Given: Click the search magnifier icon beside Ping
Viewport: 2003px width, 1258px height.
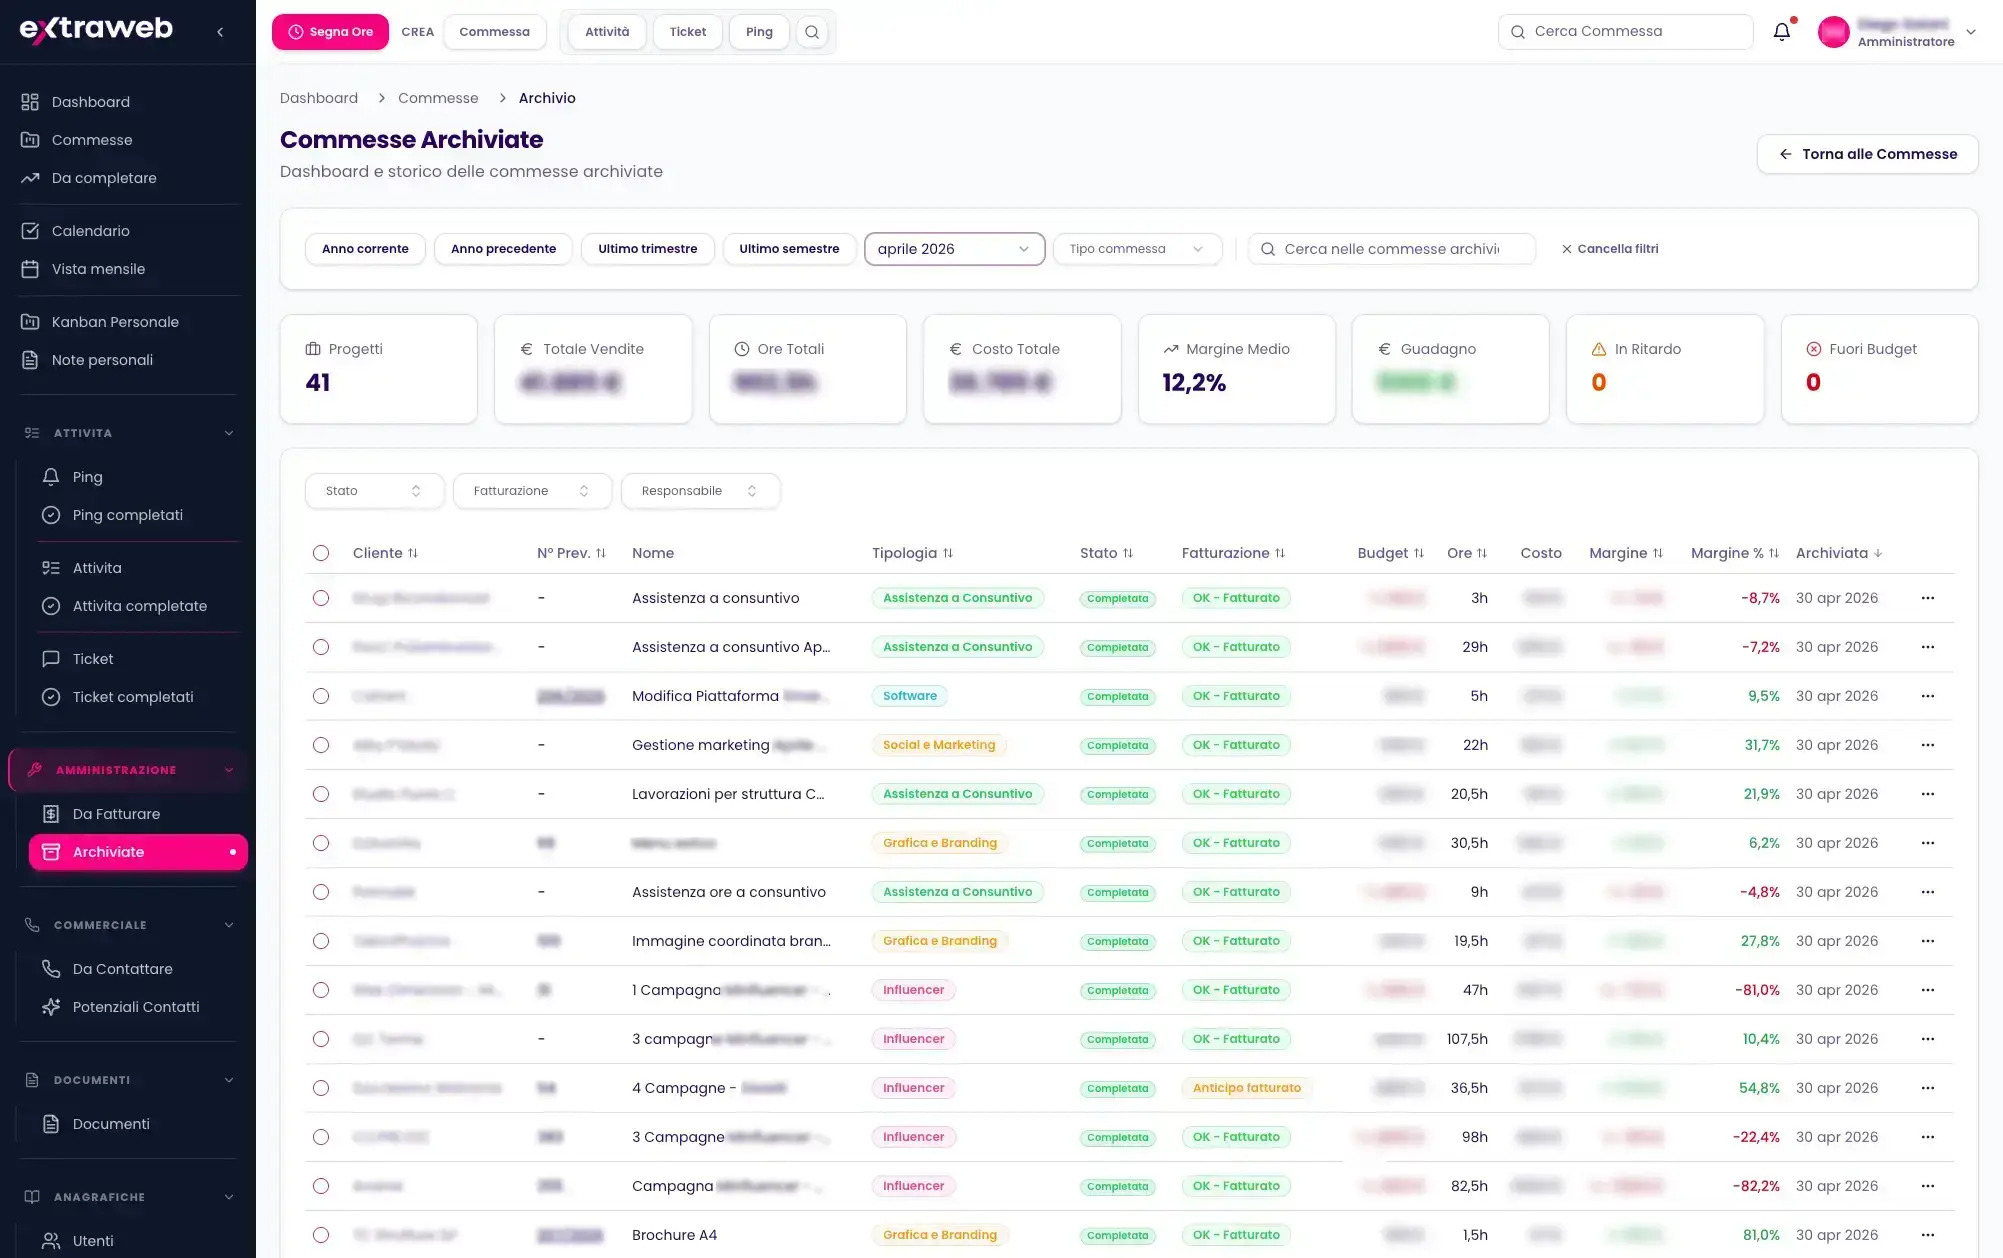Looking at the screenshot, I should (812, 32).
